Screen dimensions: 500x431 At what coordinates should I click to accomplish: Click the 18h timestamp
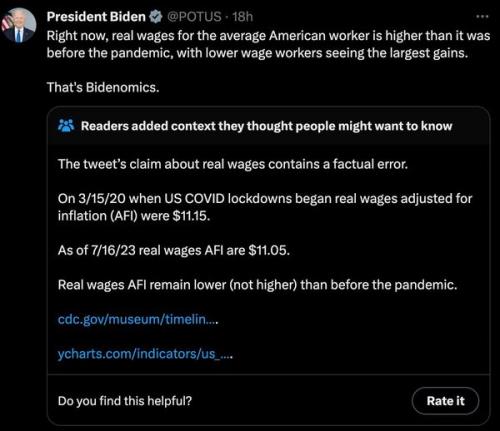pyautogui.click(x=242, y=17)
